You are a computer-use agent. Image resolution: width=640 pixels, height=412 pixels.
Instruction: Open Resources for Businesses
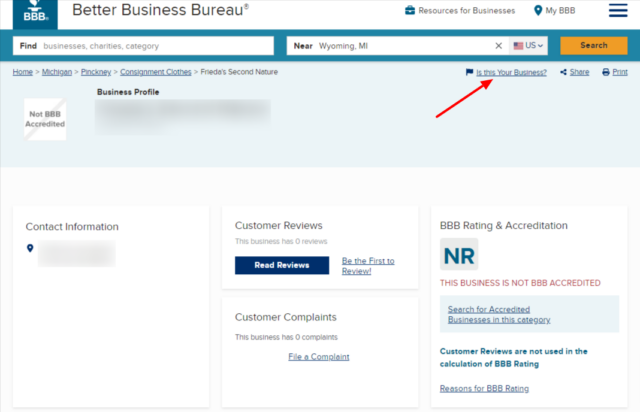pos(460,11)
